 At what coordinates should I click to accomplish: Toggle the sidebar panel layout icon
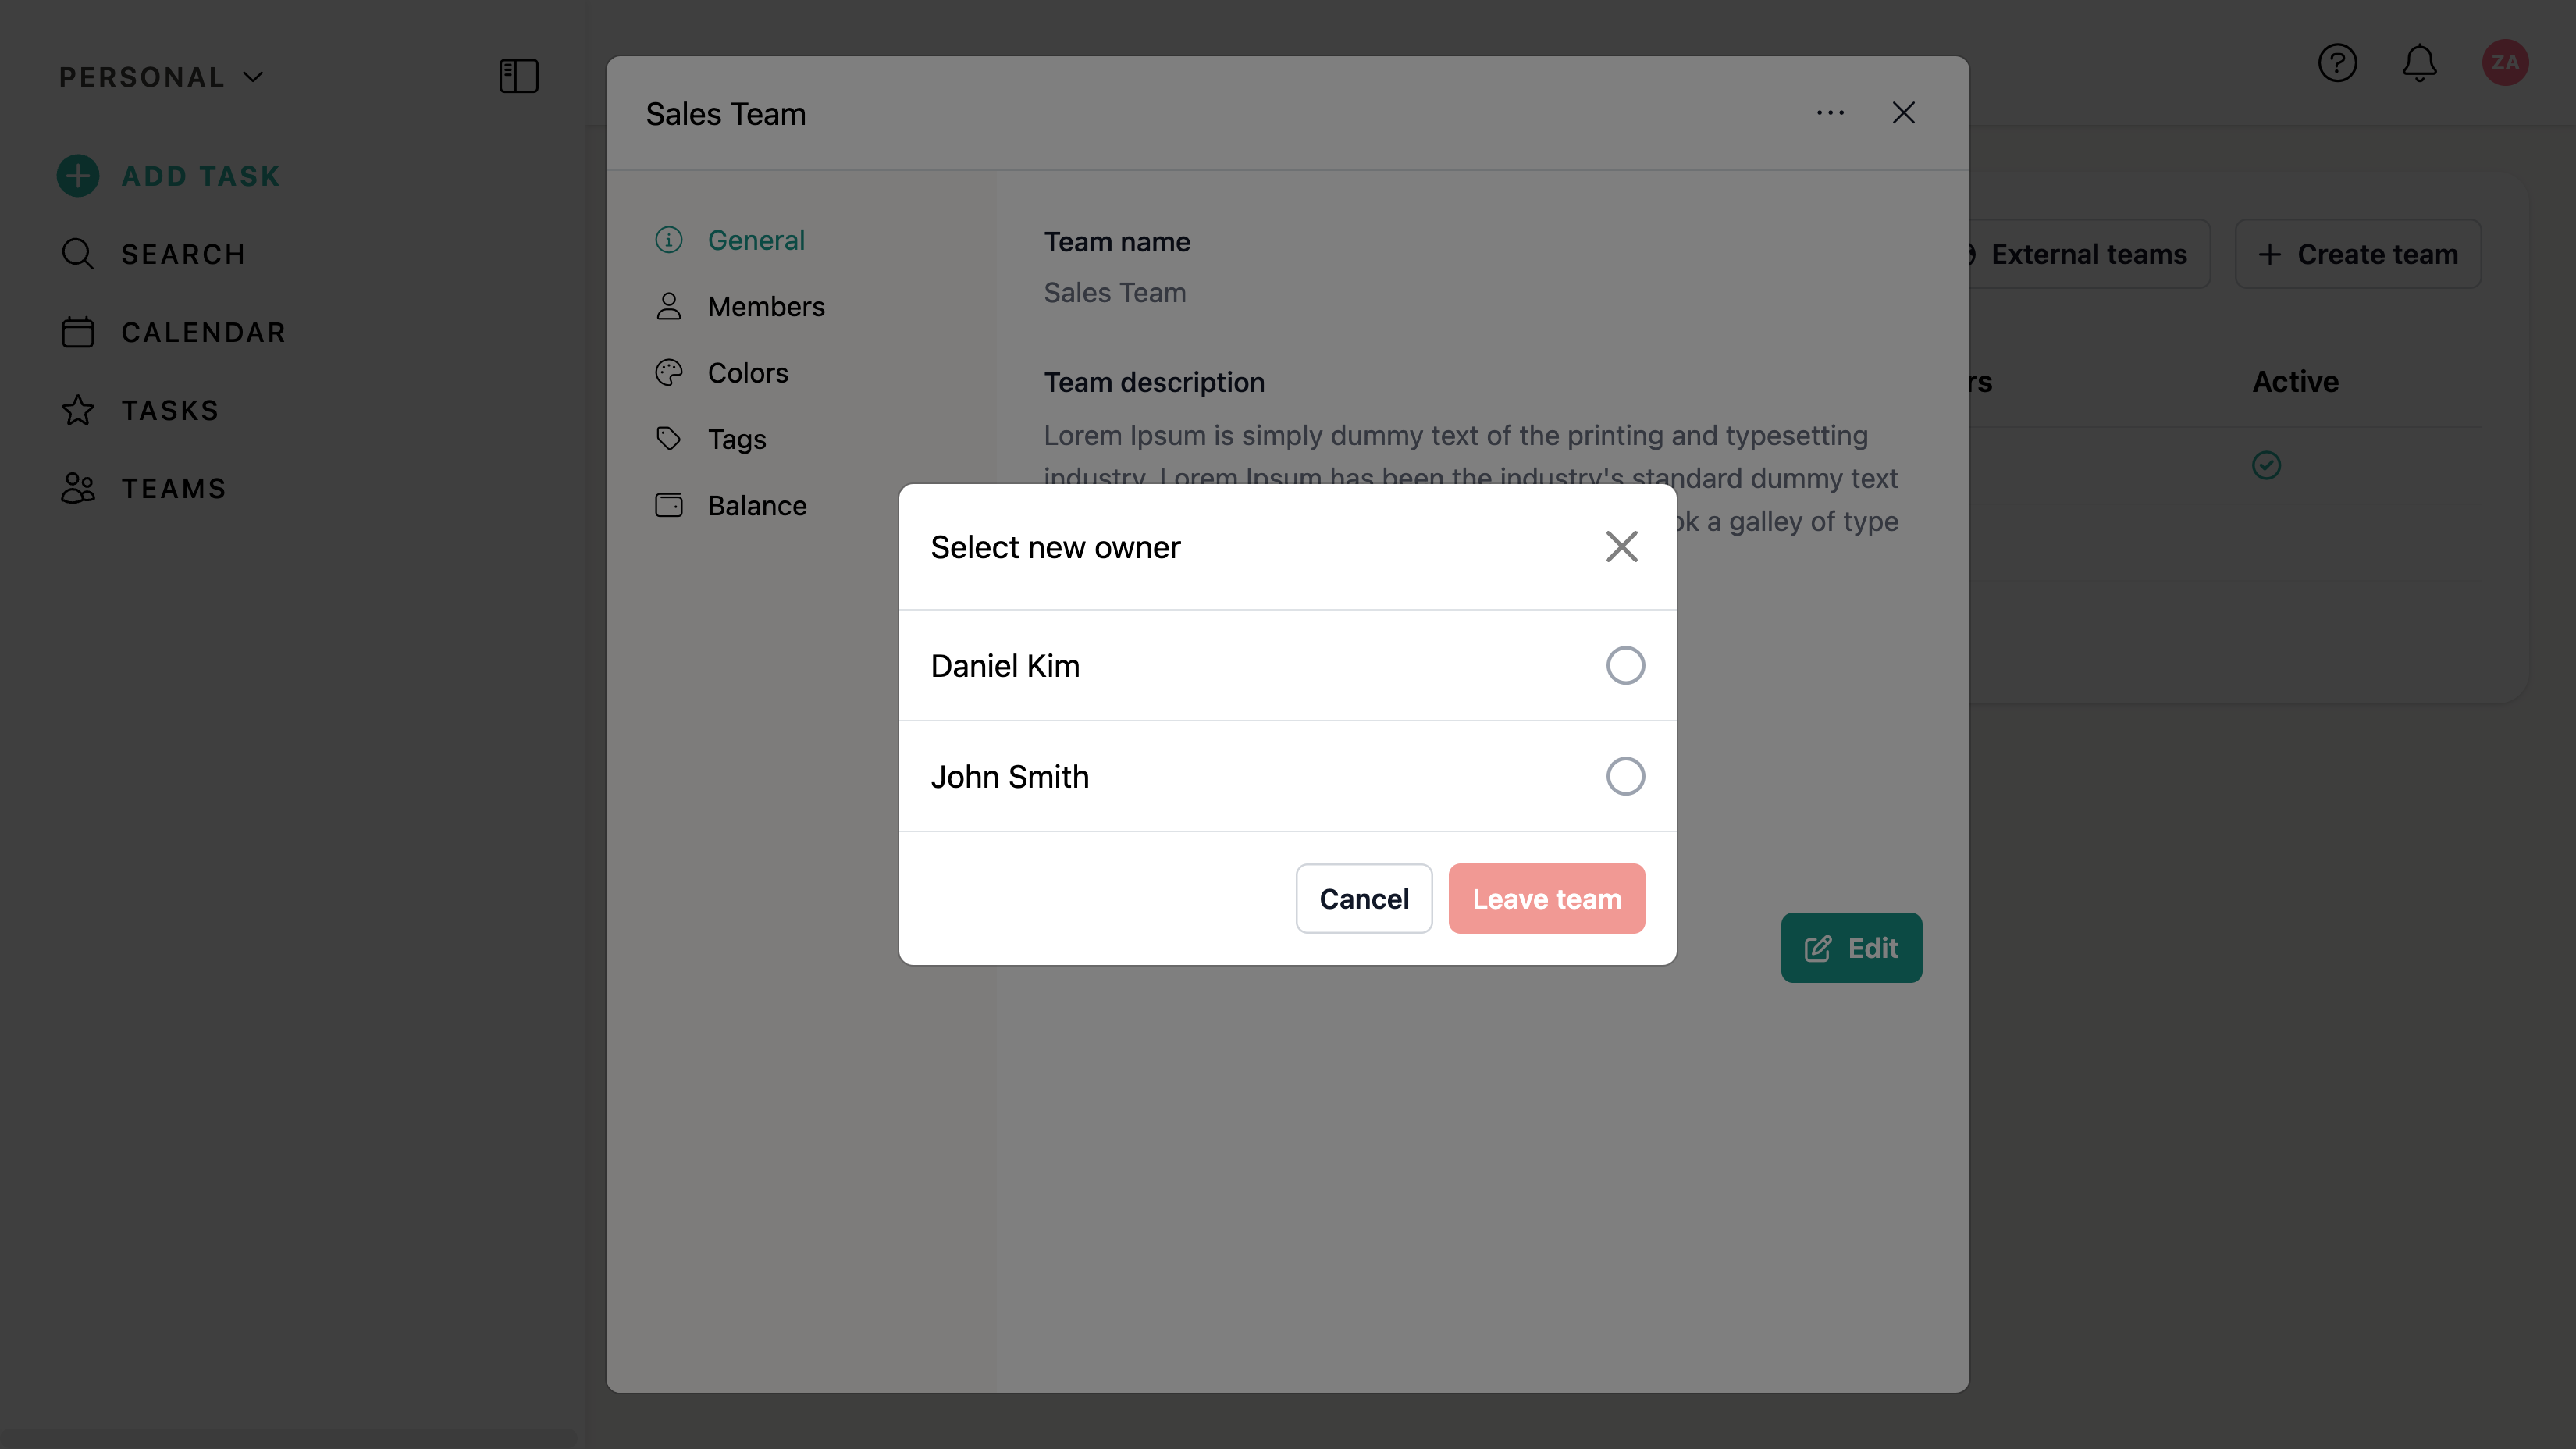(518, 76)
